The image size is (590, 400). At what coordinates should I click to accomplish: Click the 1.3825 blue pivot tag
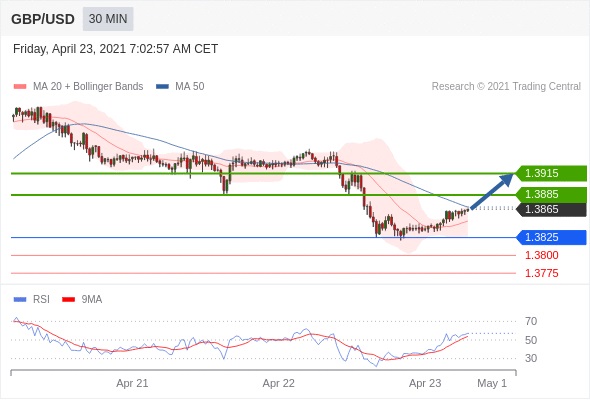(x=552, y=237)
